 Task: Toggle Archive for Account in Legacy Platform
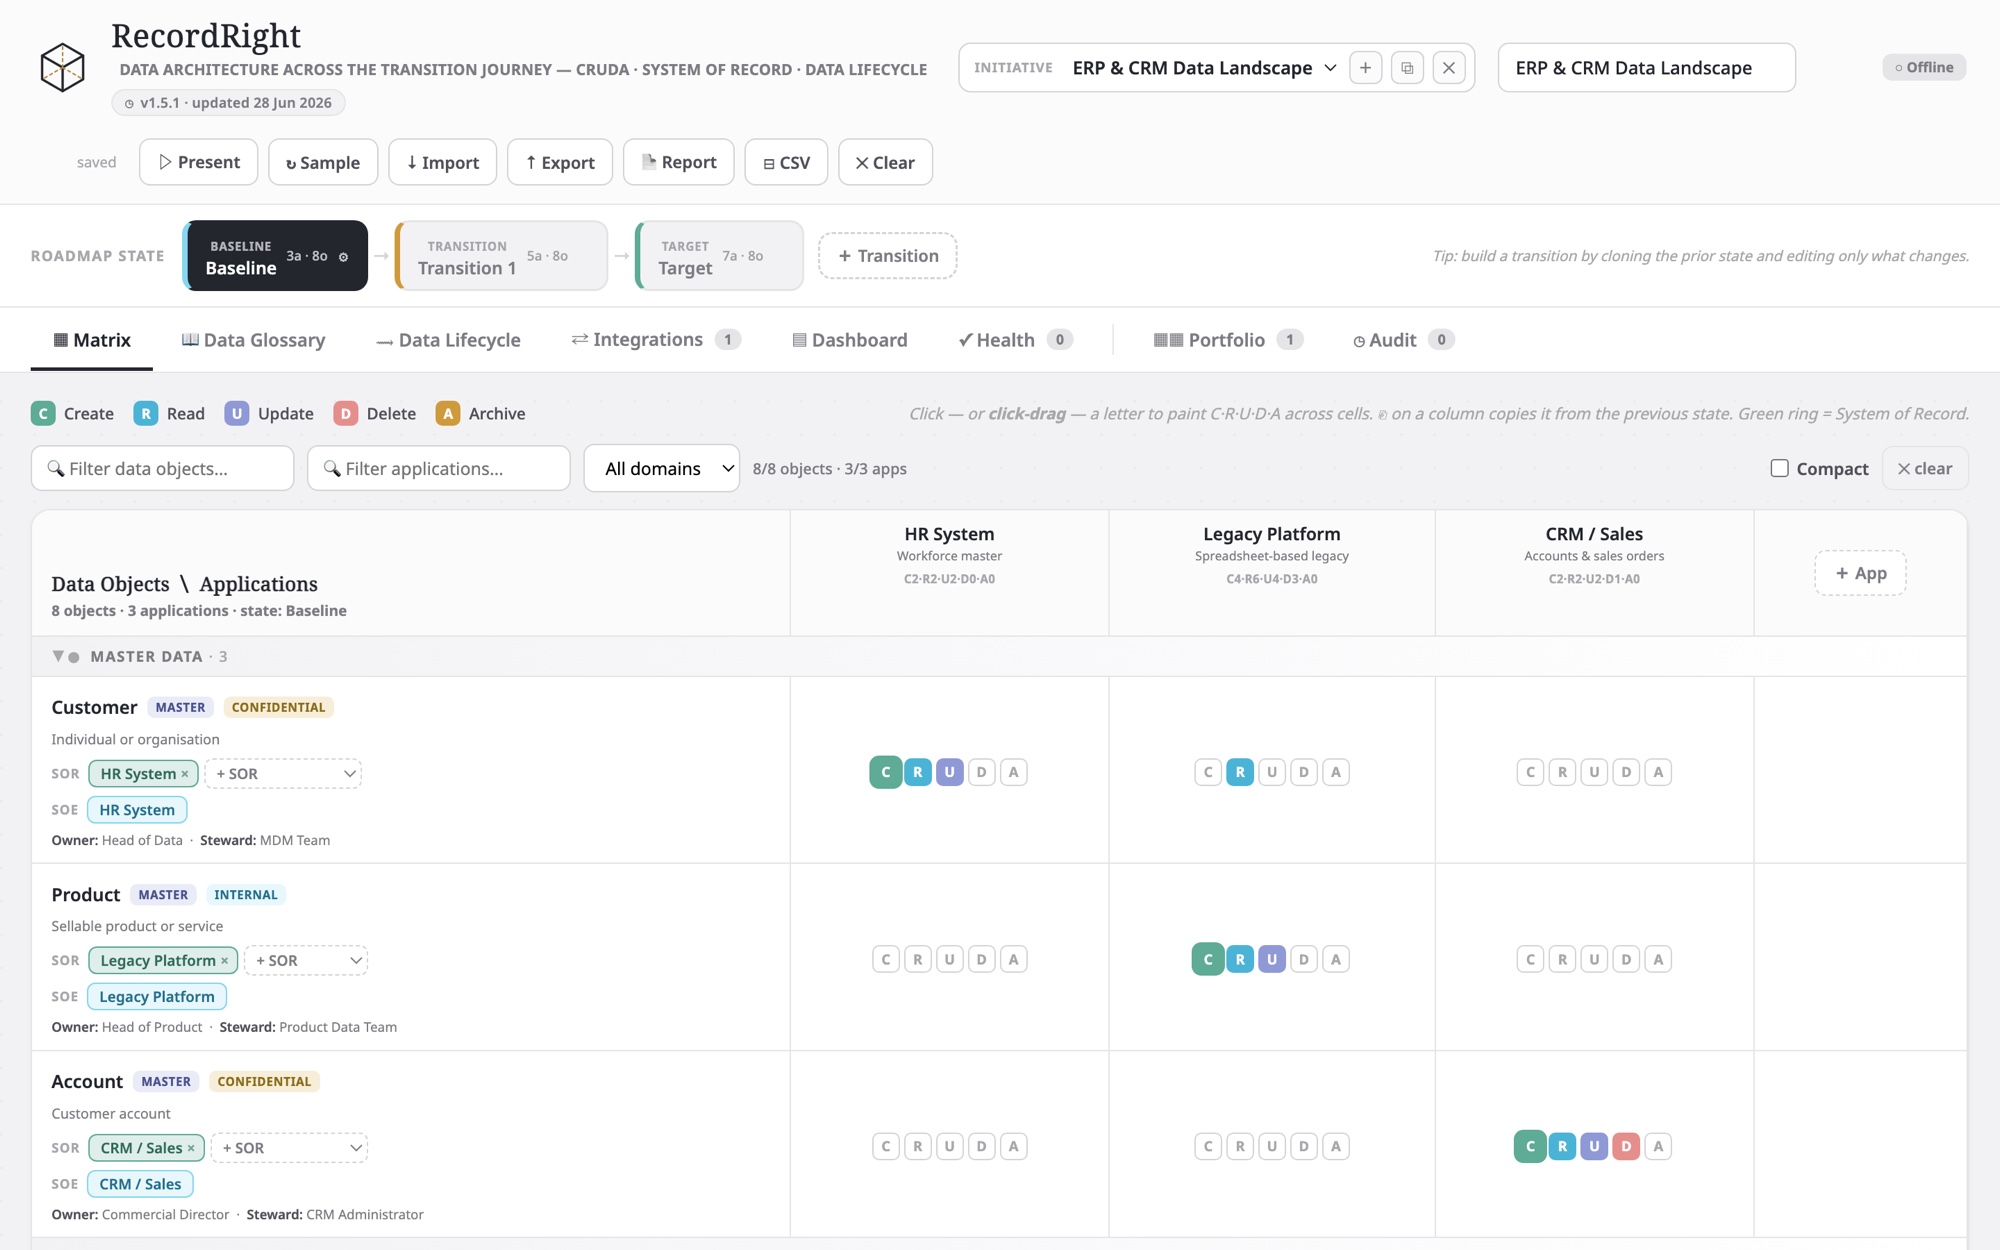tap(1336, 1146)
